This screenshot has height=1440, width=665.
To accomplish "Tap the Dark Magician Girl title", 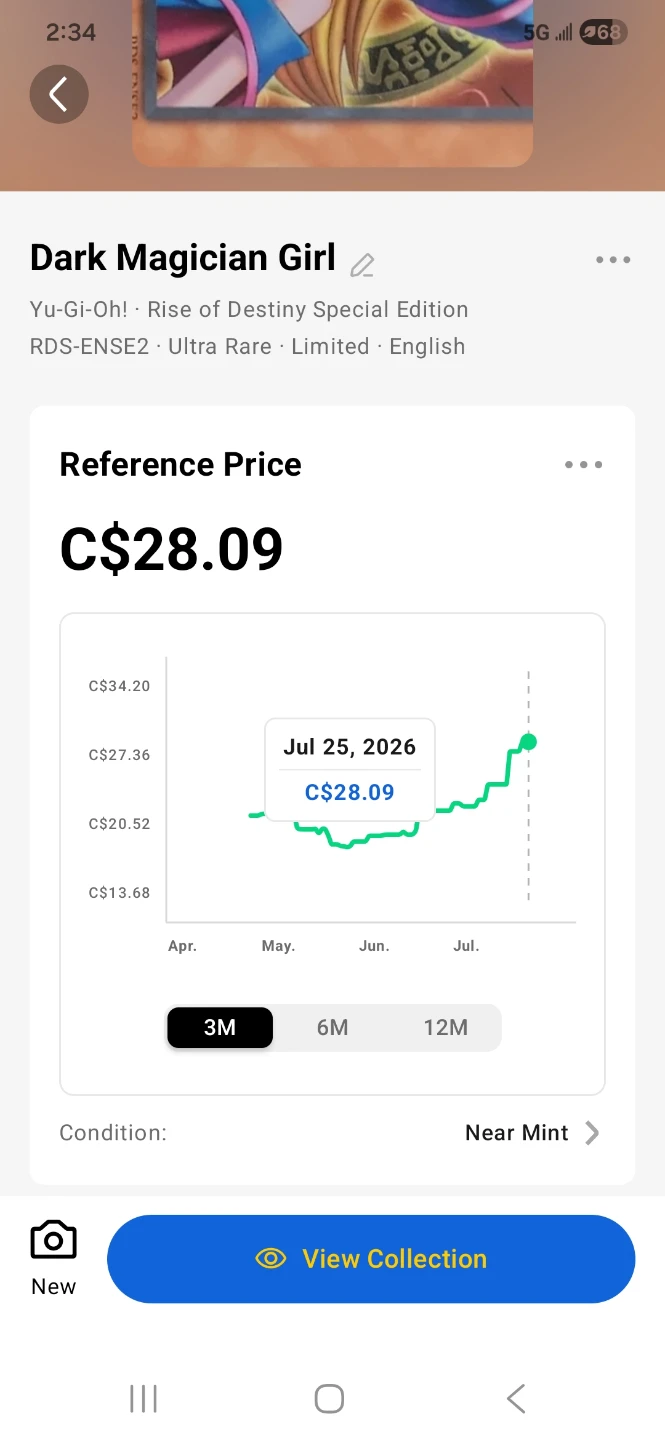I will coord(183,258).
